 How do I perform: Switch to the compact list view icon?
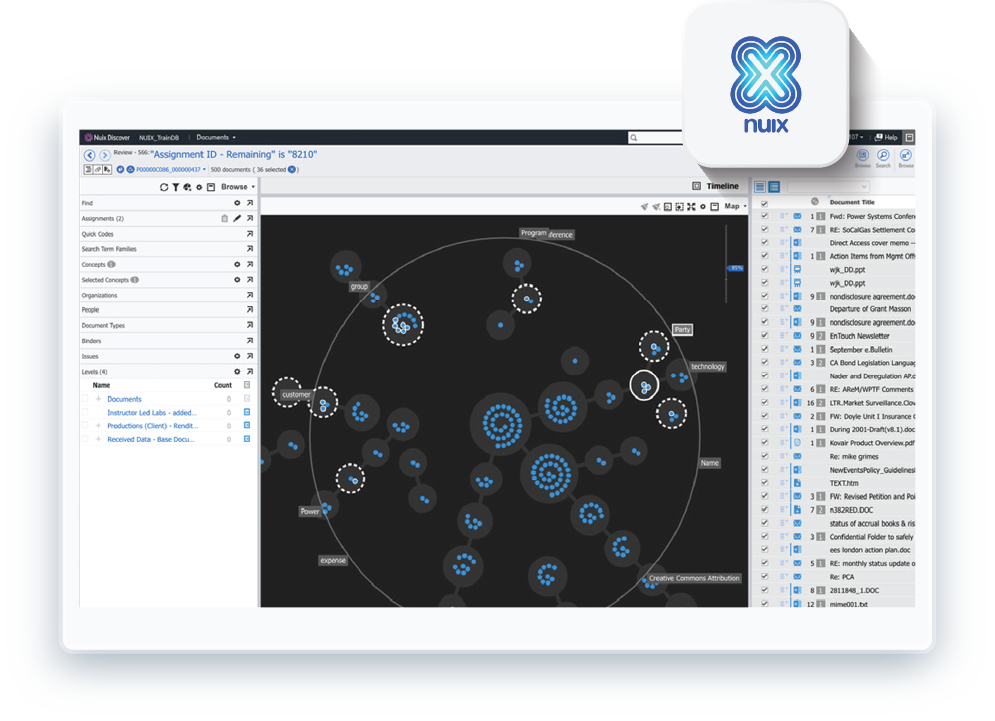coord(760,187)
